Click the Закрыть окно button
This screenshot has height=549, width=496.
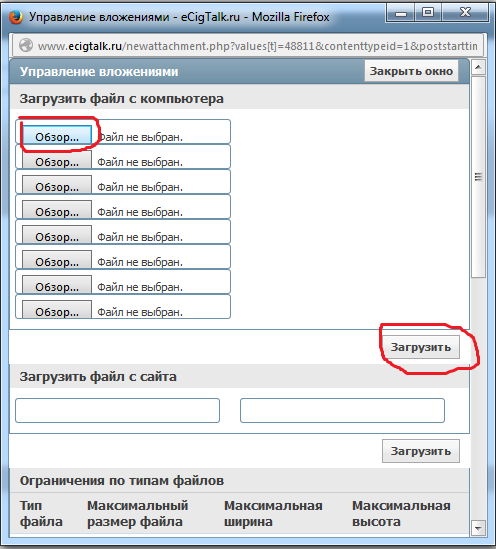(x=411, y=71)
